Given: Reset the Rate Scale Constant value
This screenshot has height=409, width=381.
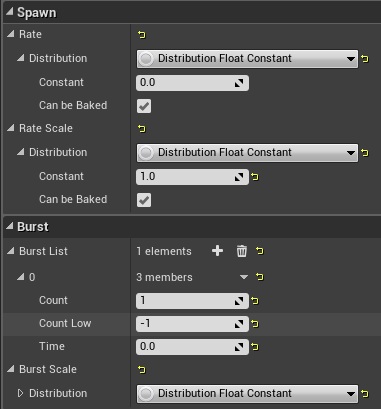Looking at the screenshot, I should click(x=255, y=177).
